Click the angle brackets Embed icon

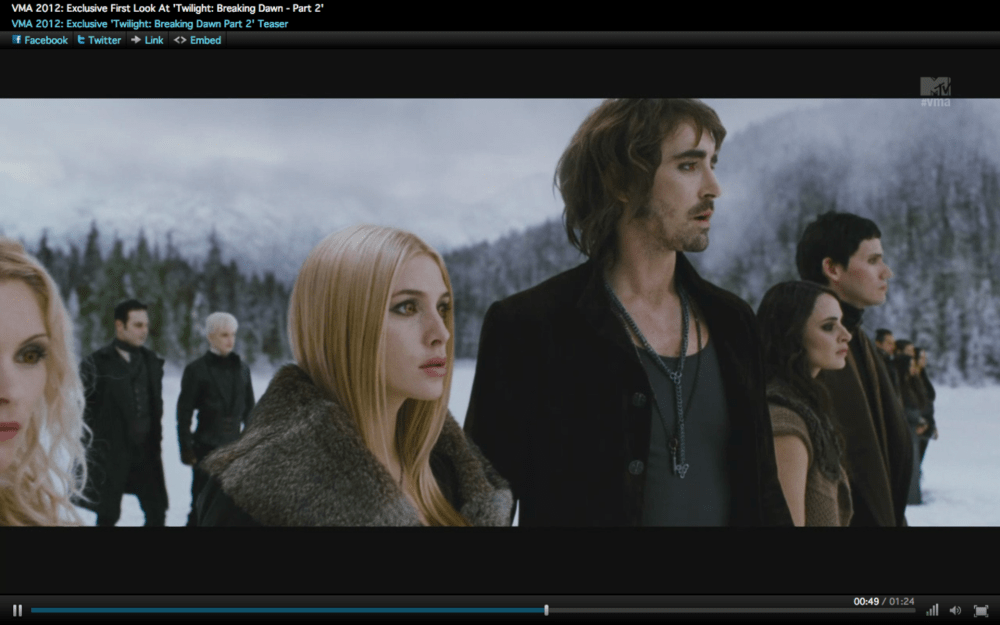[180, 40]
